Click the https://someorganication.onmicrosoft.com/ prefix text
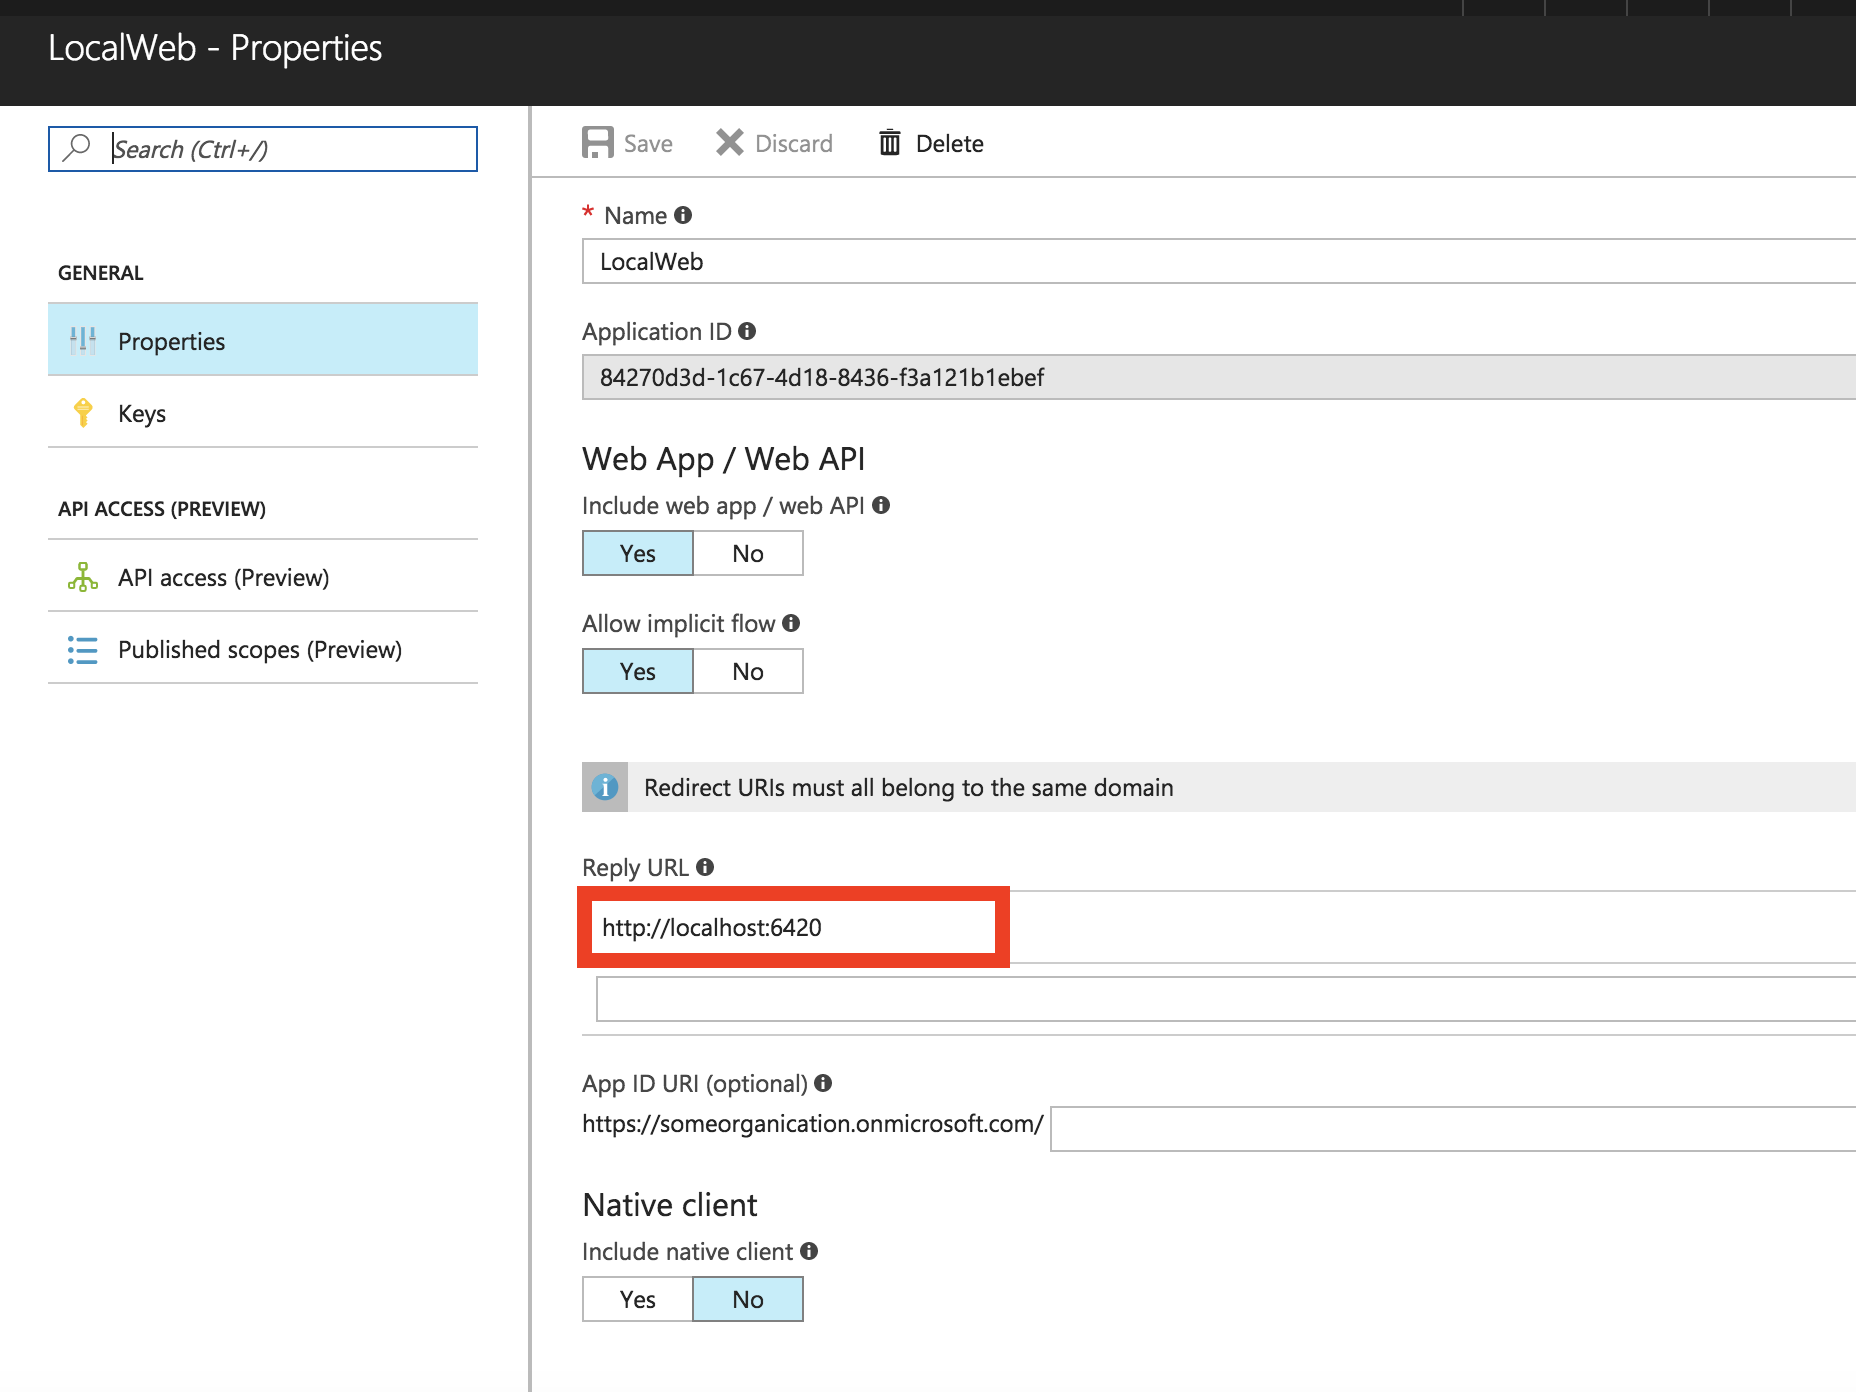Image resolution: width=1856 pixels, height=1392 pixels. pyautogui.click(x=813, y=1124)
